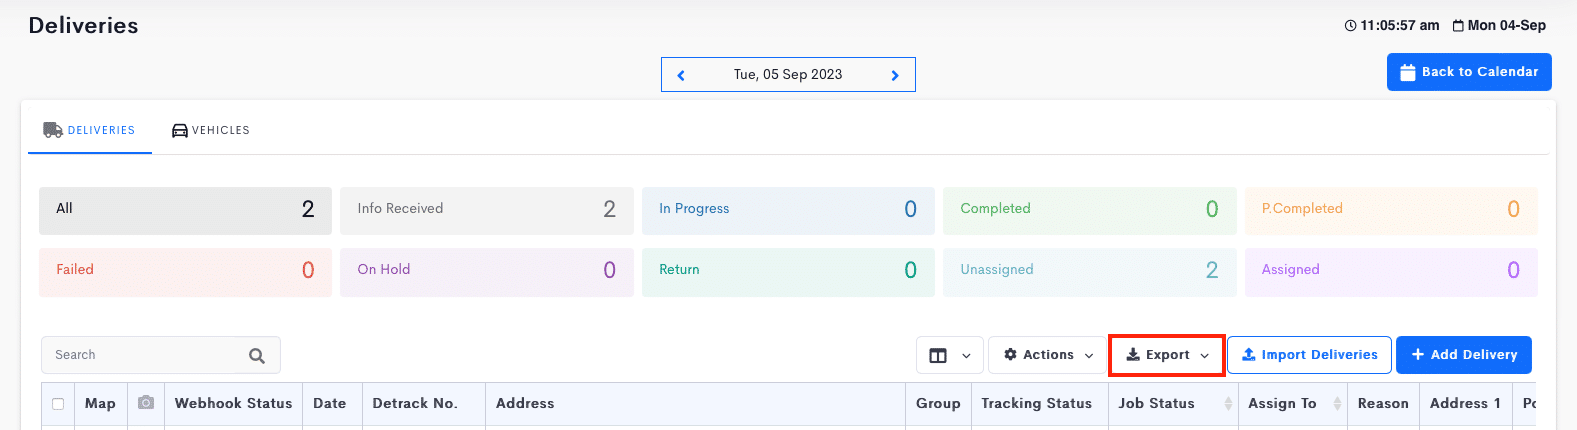The height and width of the screenshot is (430, 1577).
Task: Click the Add Delivery button
Action: [1464, 355]
